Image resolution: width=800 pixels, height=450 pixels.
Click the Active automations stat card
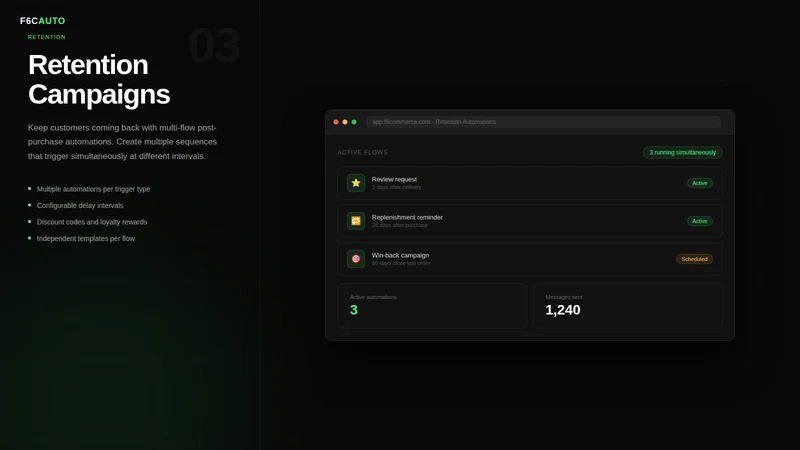[x=432, y=306]
